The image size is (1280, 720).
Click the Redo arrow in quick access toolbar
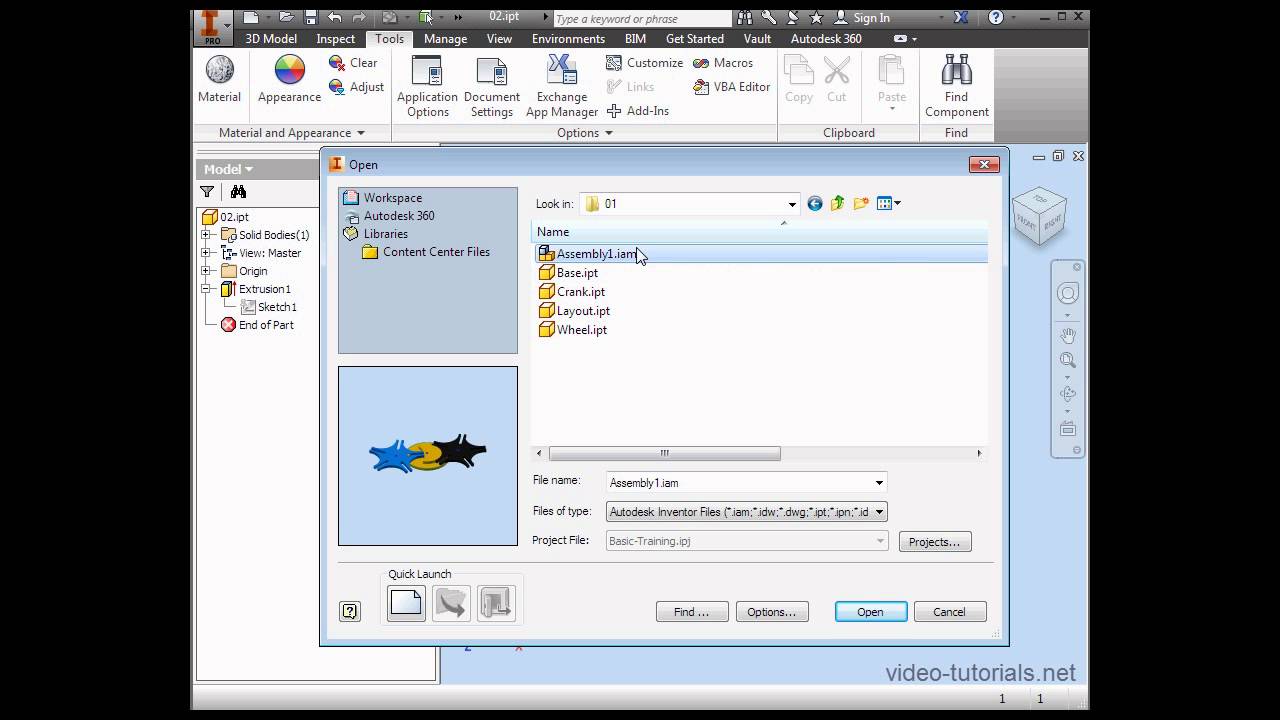point(359,17)
